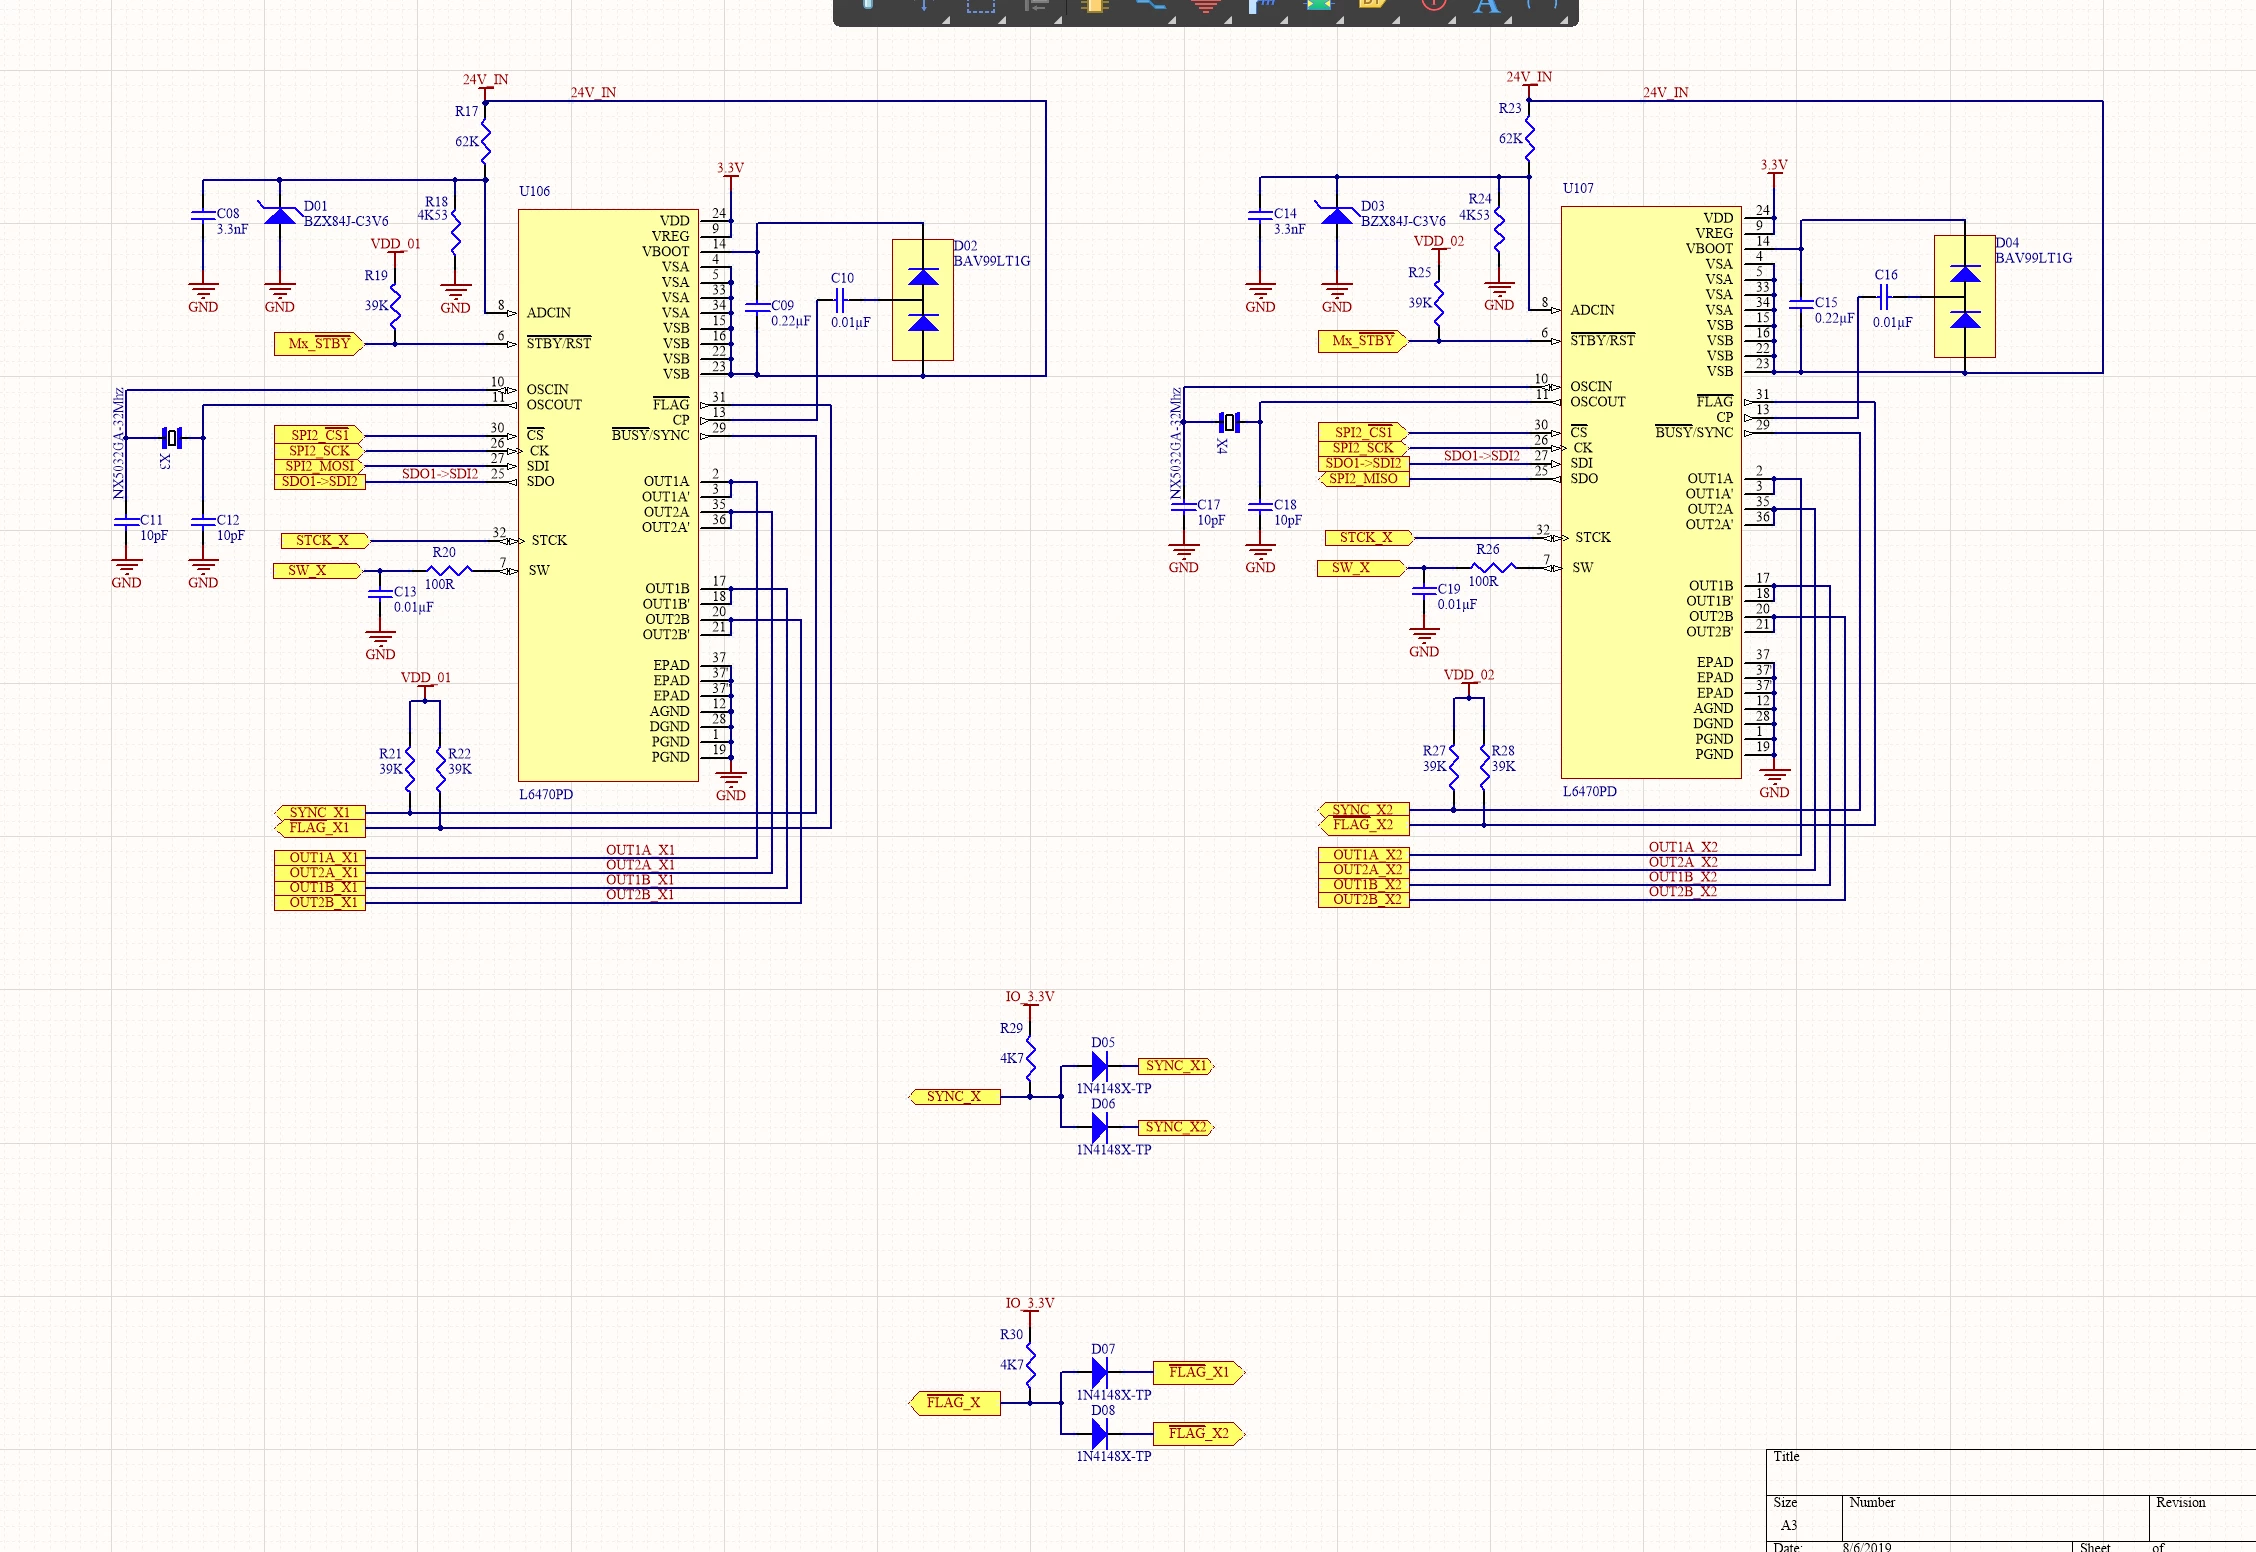Image resolution: width=2256 pixels, height=1552 pixels.
Task: Choose the Place Wire tool
Action: (x=1151, y=6)
